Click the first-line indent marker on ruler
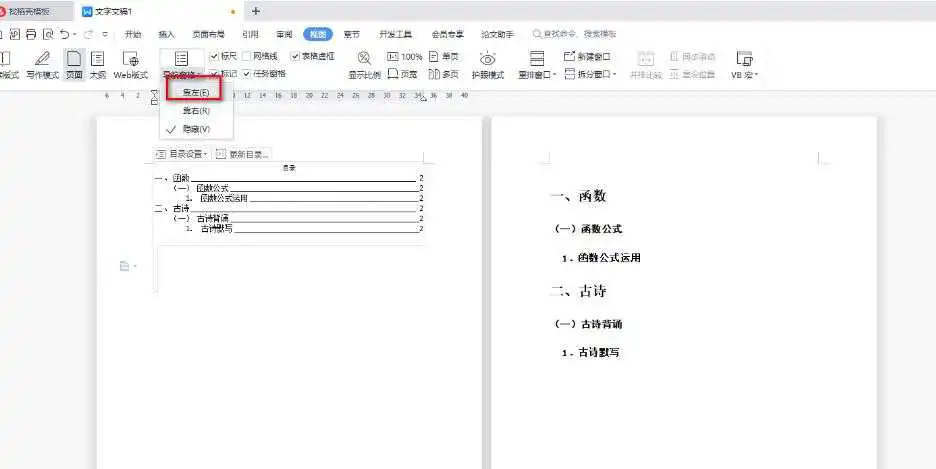The image size is (936, 469). coord(155,92)
